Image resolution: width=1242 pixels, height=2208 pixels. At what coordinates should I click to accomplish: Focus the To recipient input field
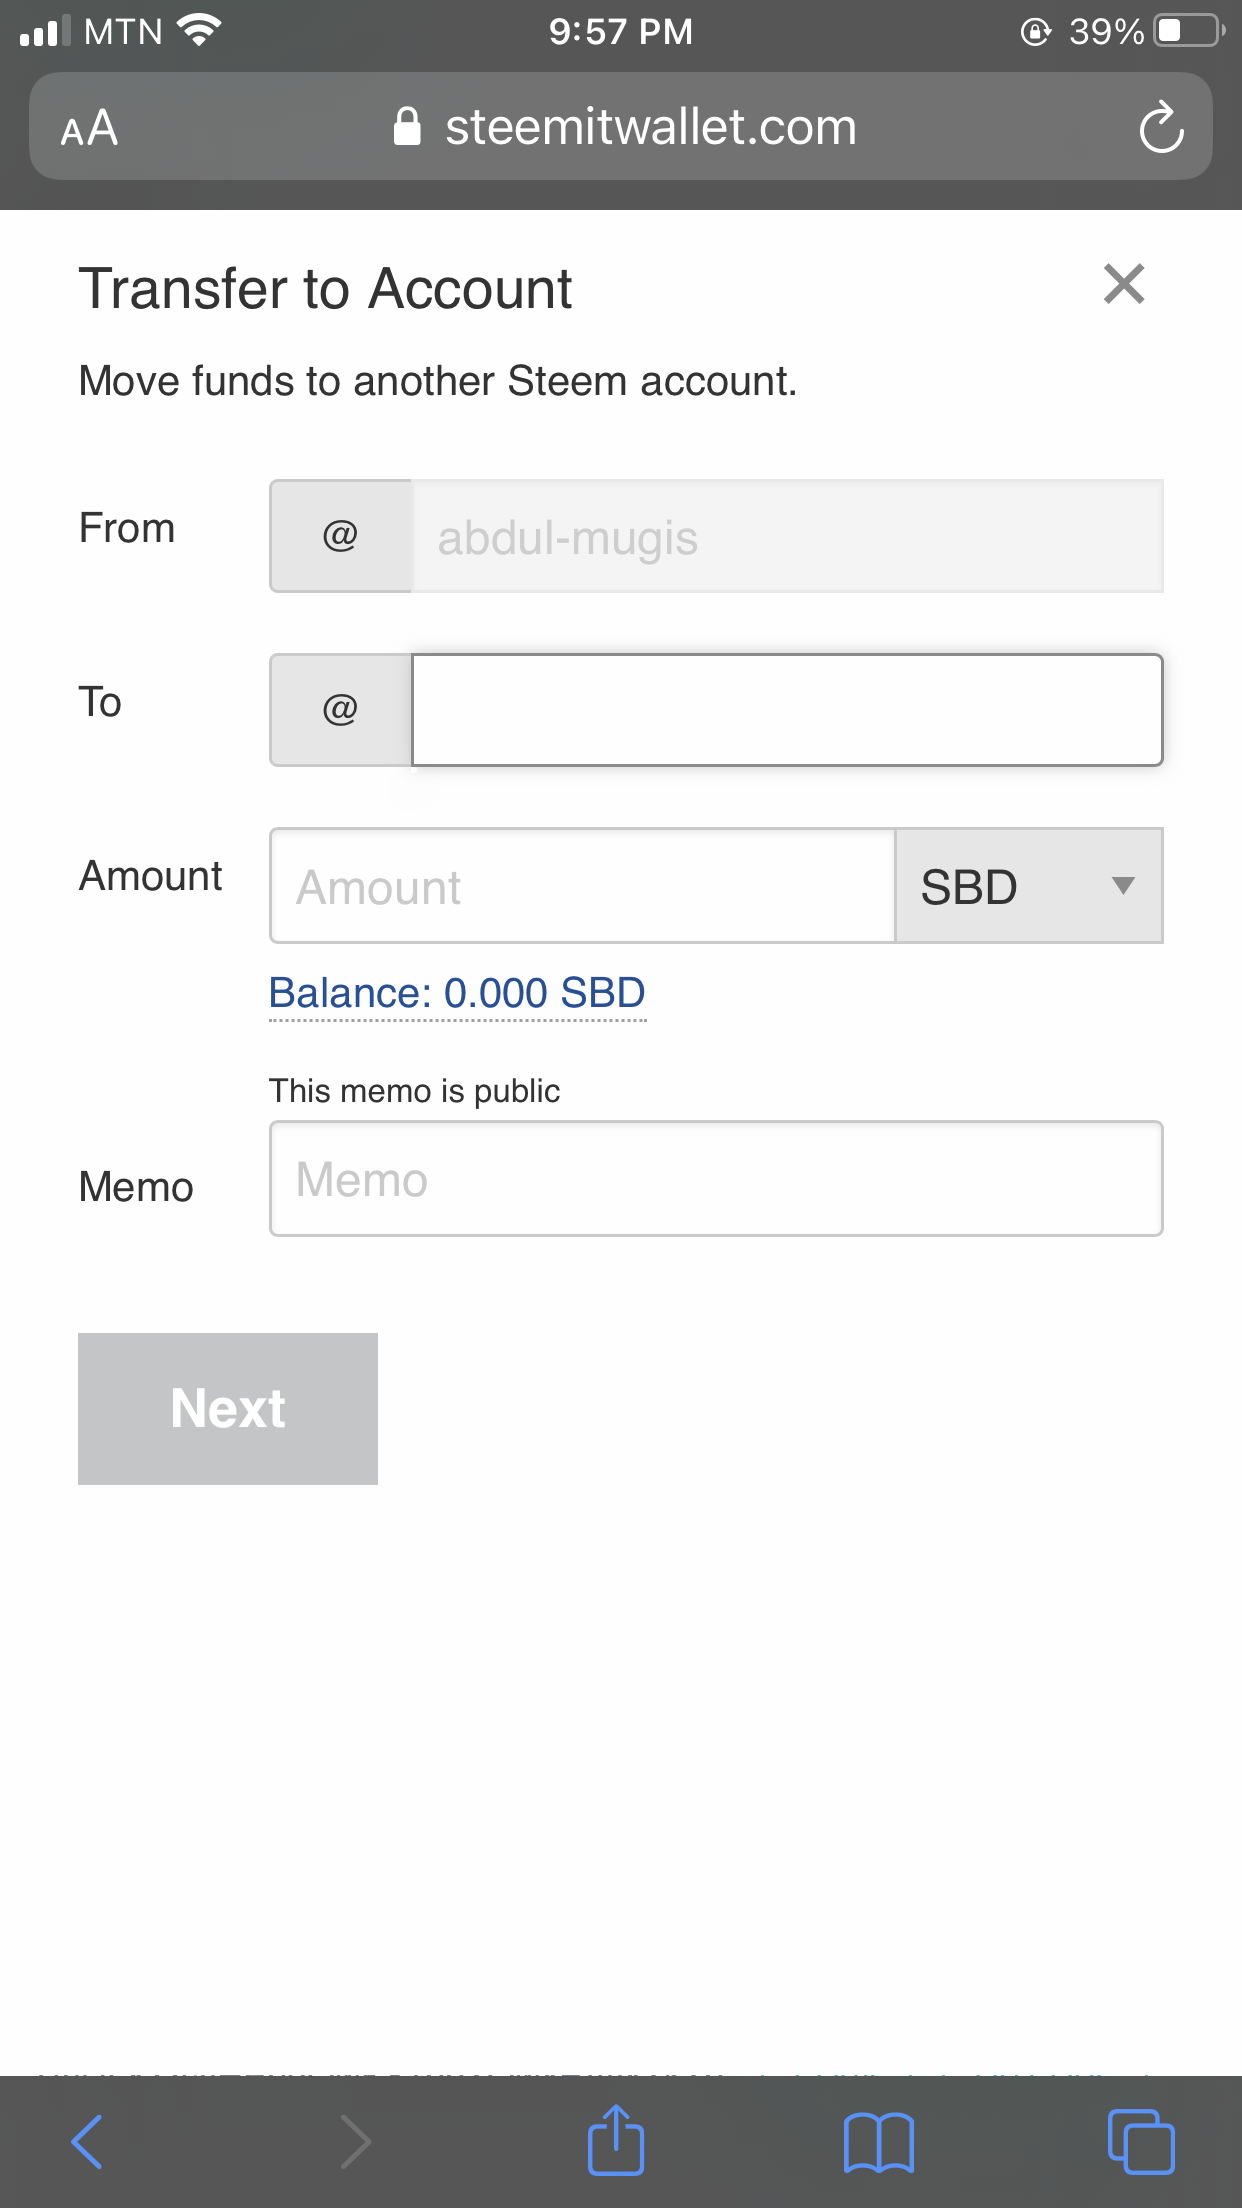[786, 710]
